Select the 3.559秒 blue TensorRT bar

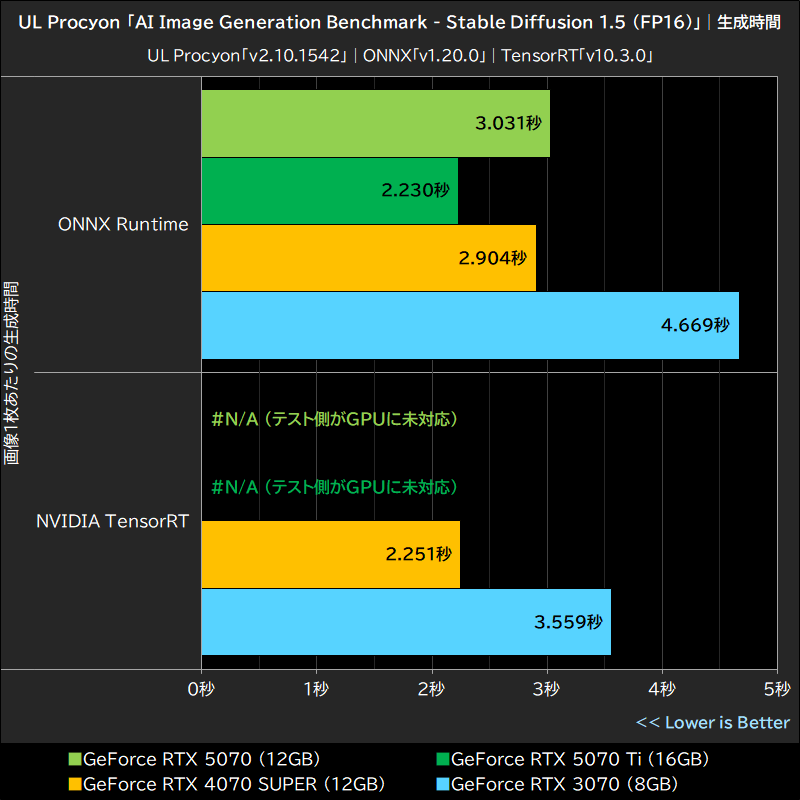coord(405,622)
